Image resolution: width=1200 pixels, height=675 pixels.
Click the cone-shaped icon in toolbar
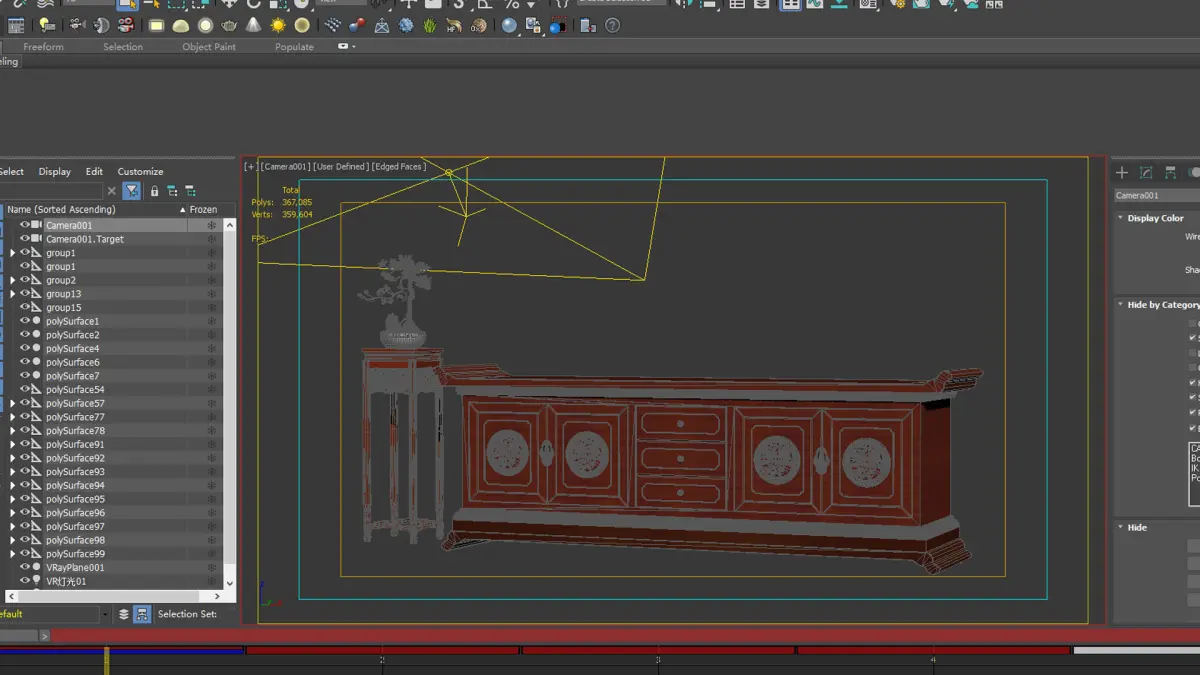pos(253,25)
